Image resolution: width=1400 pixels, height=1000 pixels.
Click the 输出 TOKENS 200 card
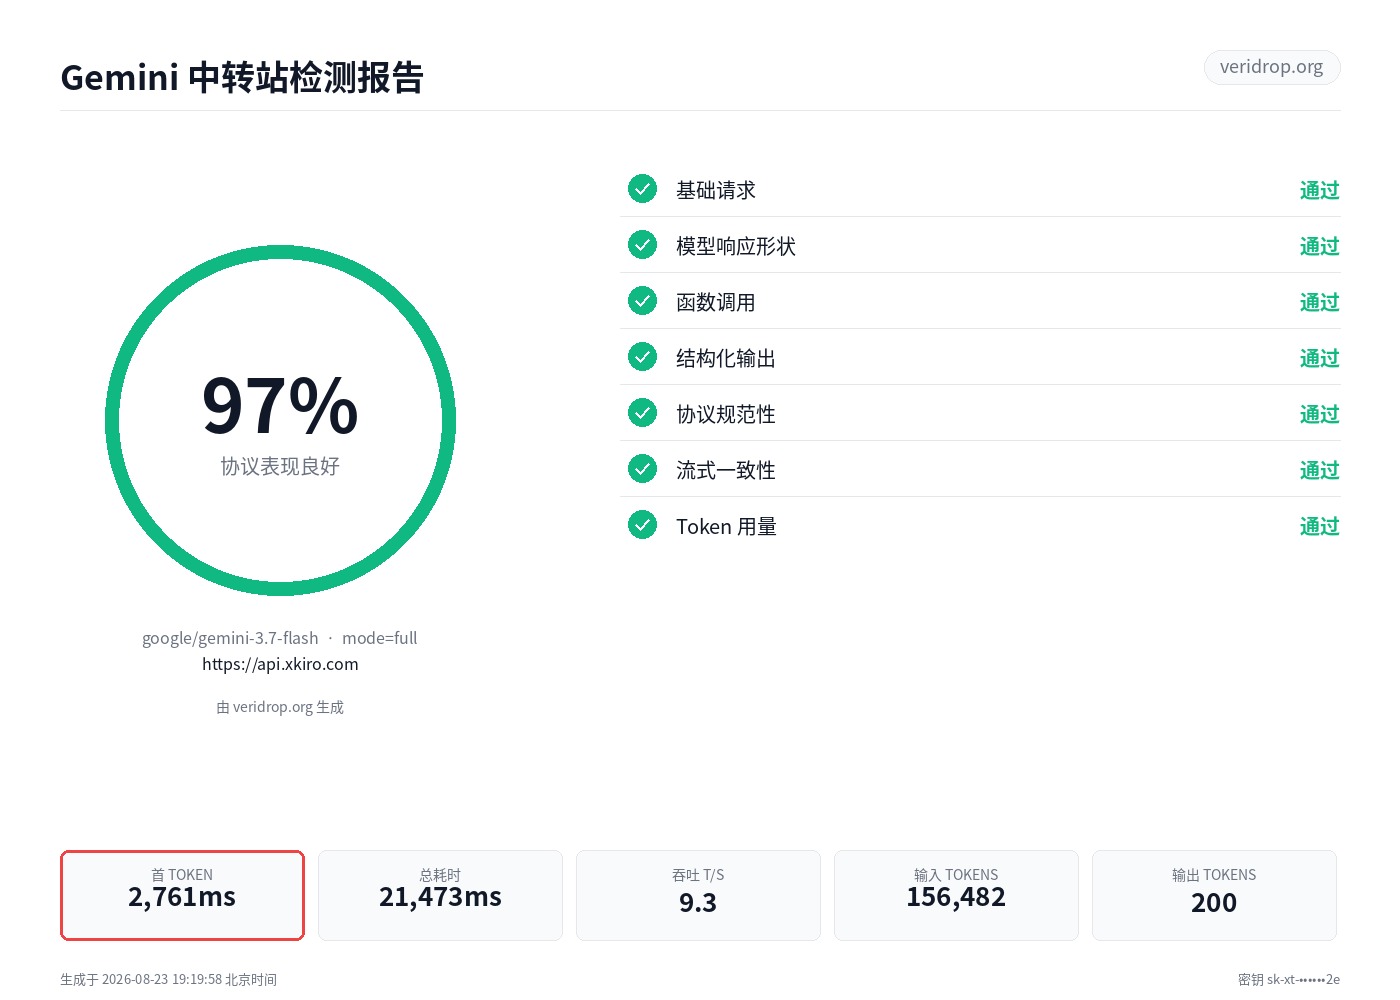point(1214,895)
